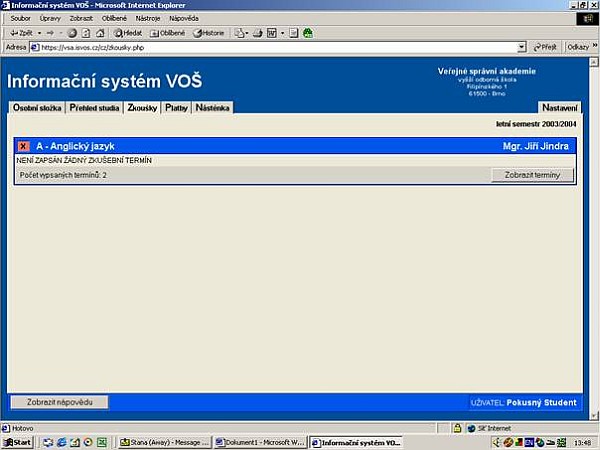Click the Zobrazit termíny button

tap(532, 175)
